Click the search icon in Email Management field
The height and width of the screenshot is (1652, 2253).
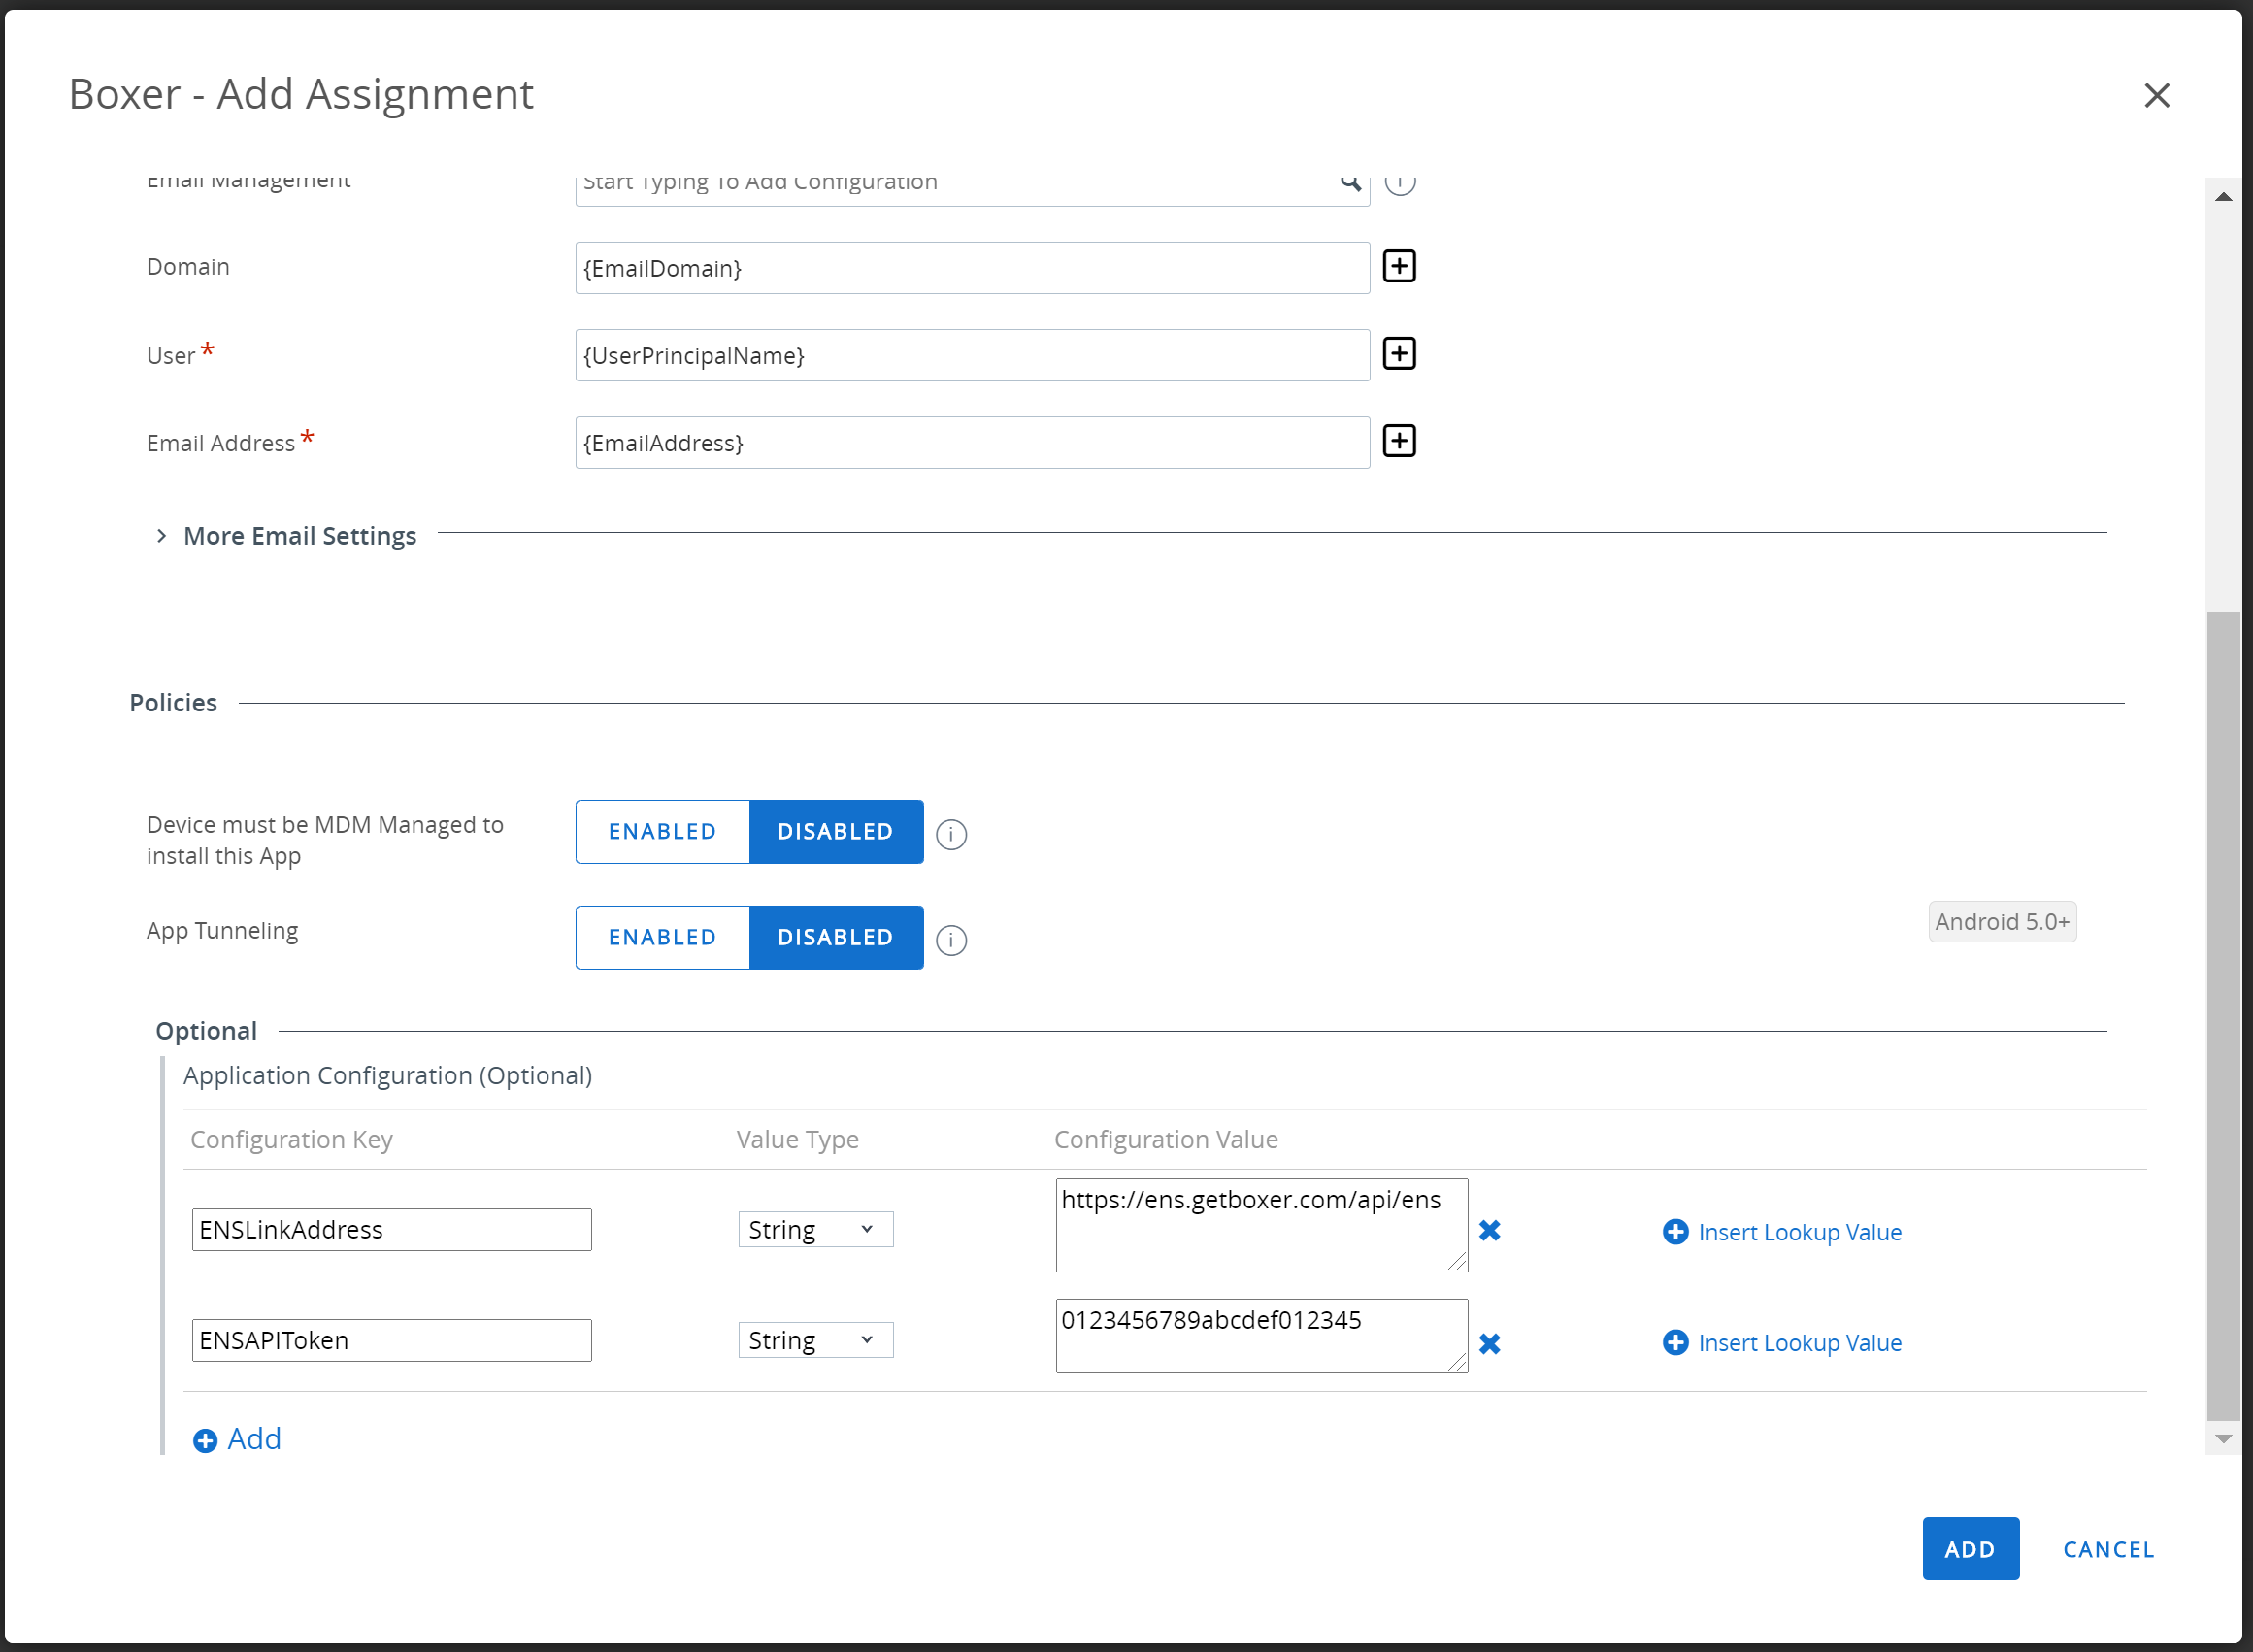click(x=1350, y=183)
